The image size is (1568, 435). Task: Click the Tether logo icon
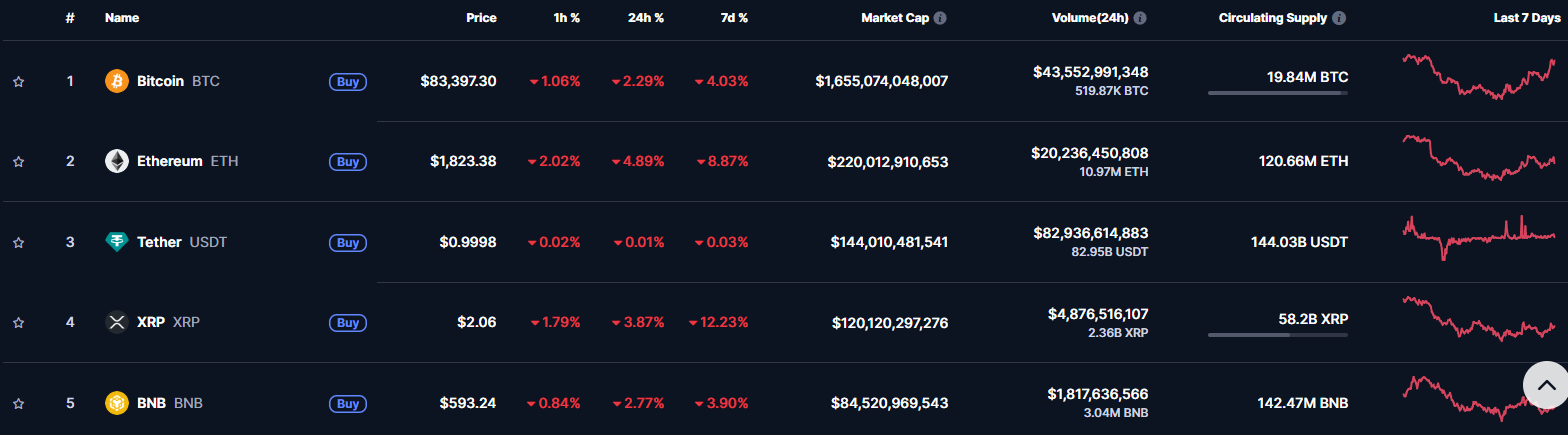pos(117,242)
